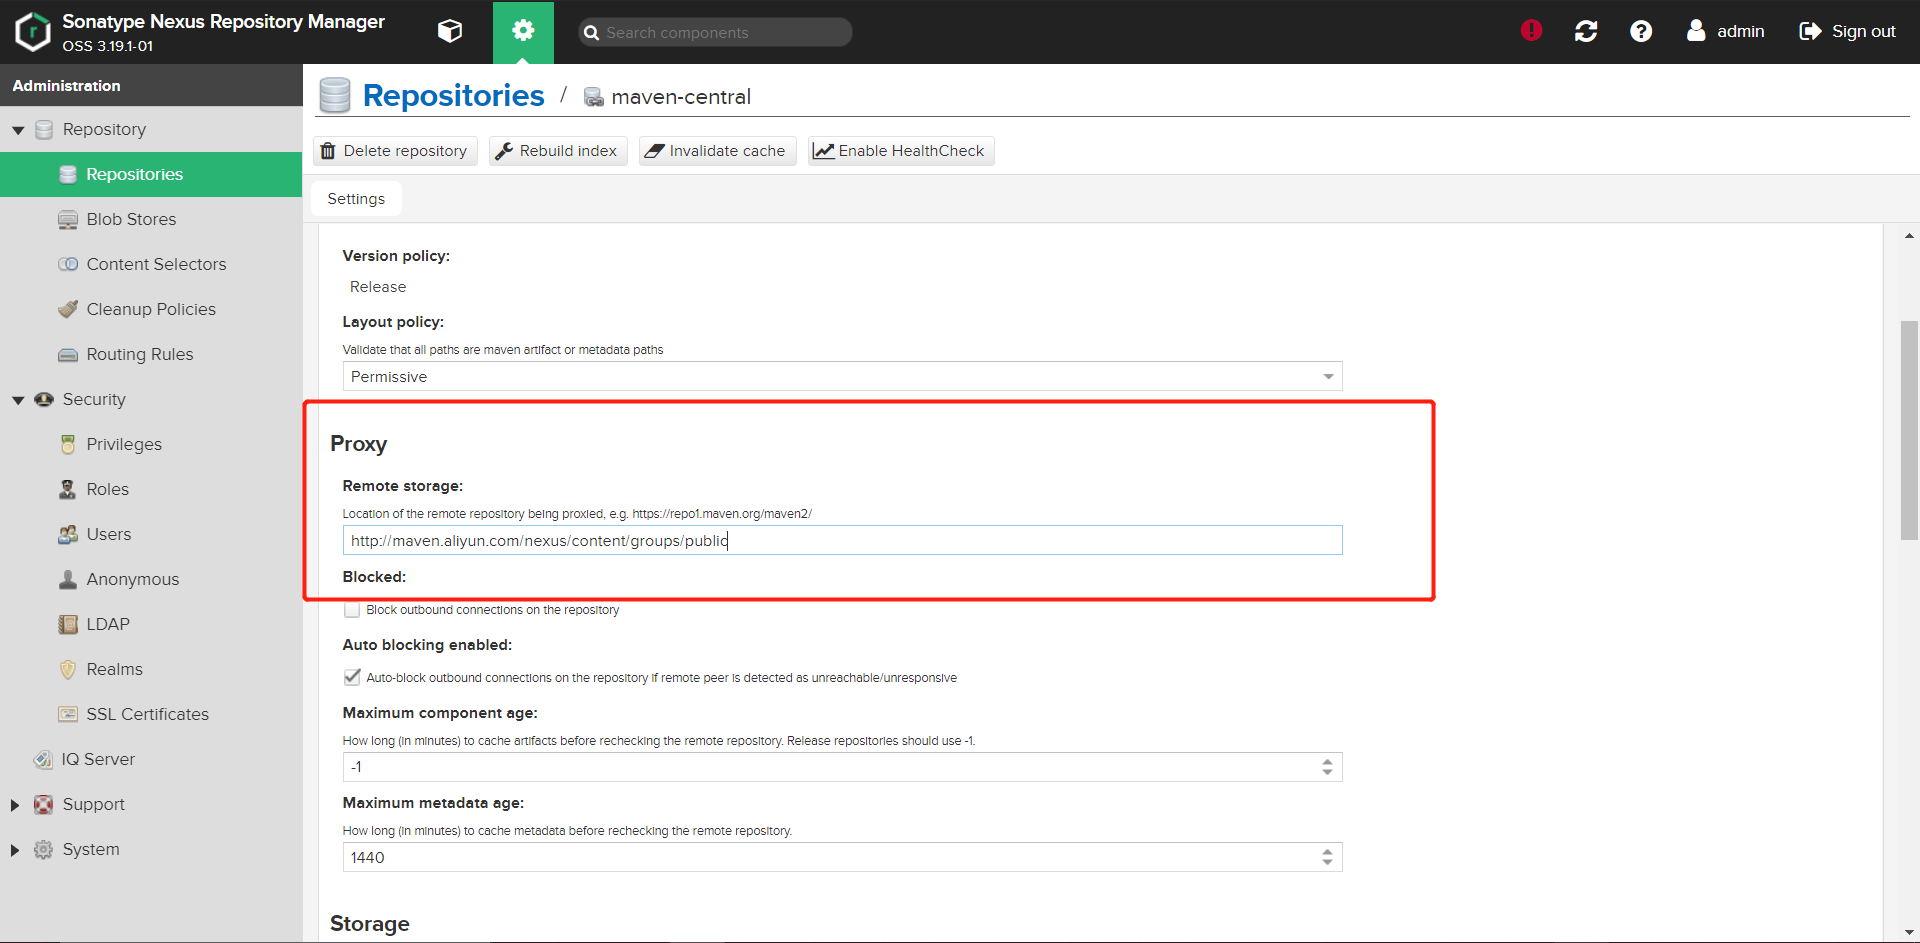Decrease Maximum component age with down arrow
Screen dimensions: 1920x943
point(1327,772)
